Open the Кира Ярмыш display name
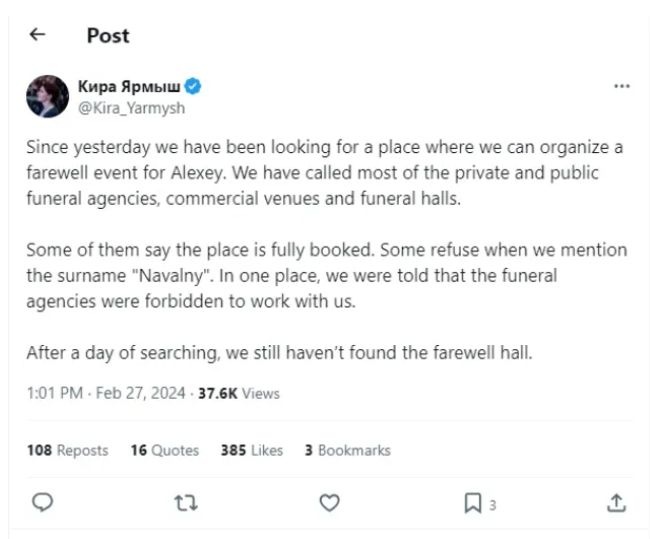 [x=129, y=86]
